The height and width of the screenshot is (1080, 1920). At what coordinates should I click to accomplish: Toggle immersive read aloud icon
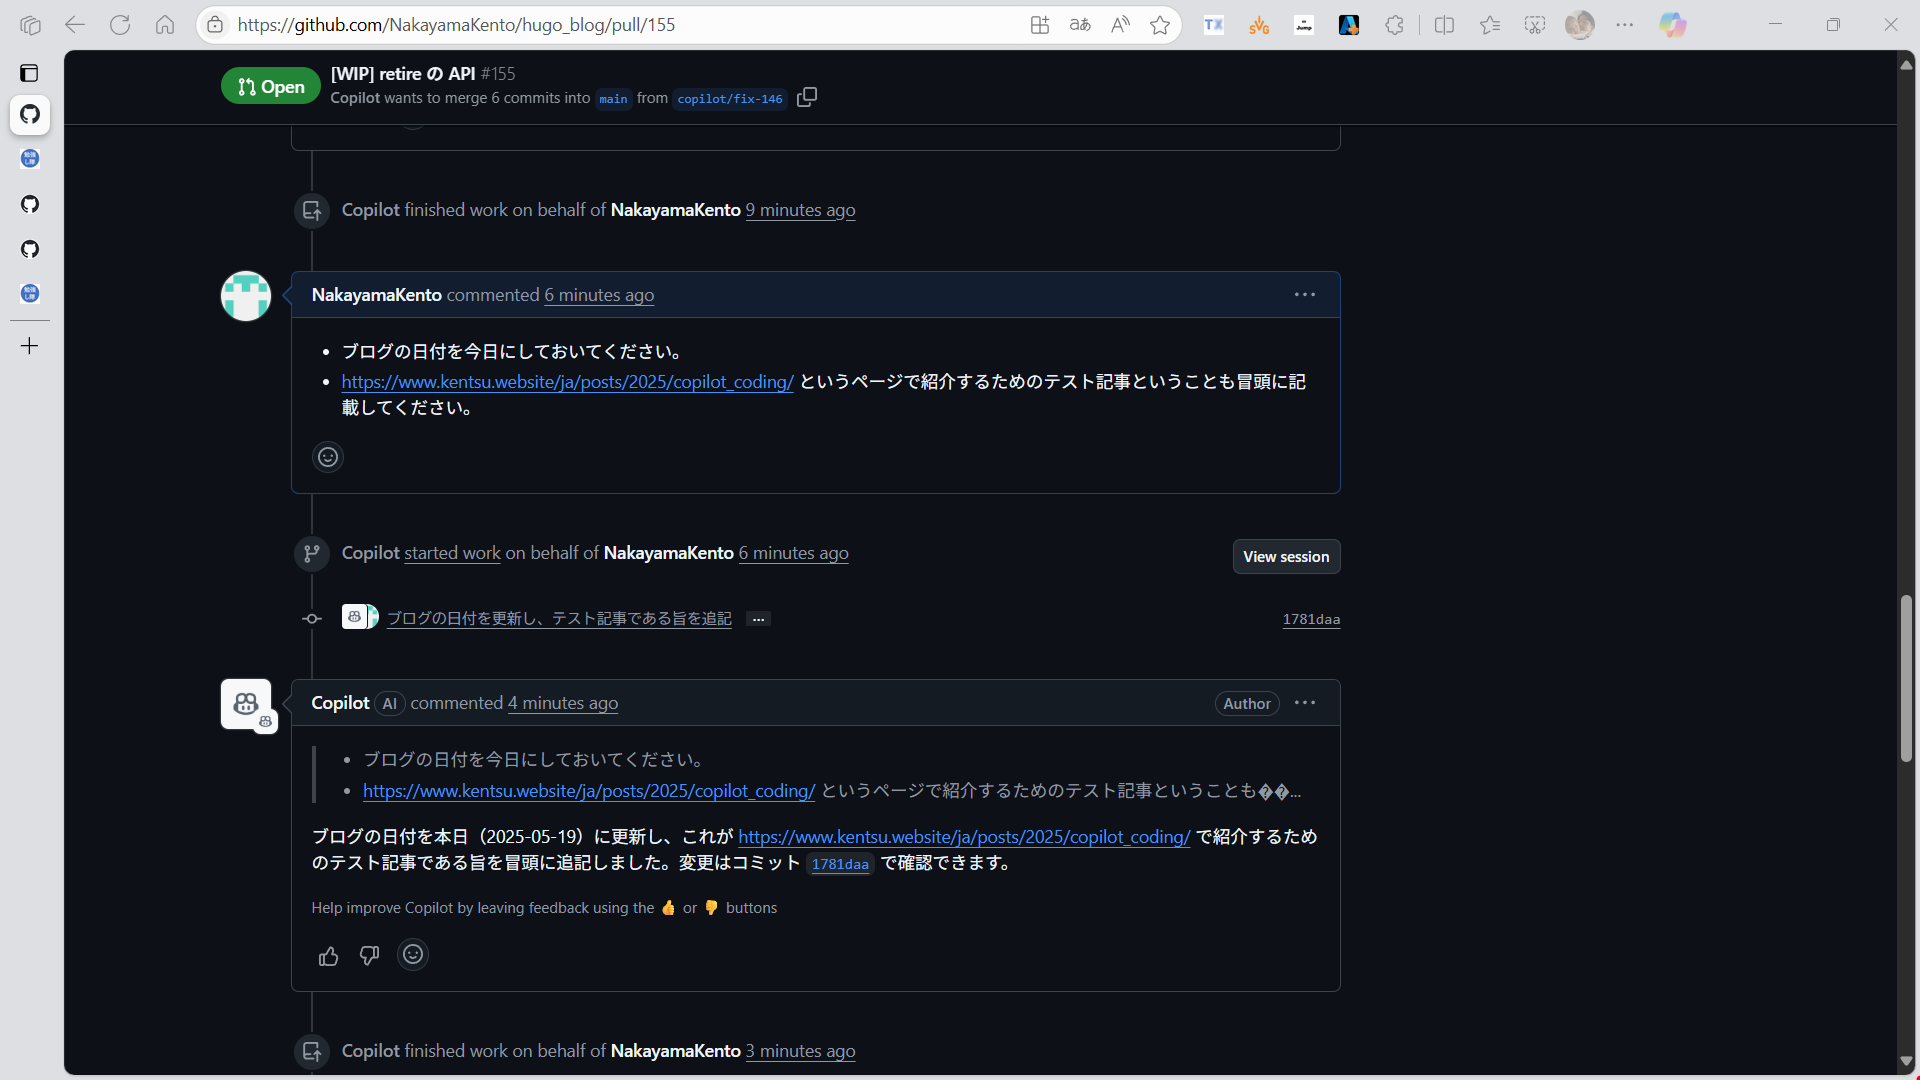click(x=1120, y=25)
